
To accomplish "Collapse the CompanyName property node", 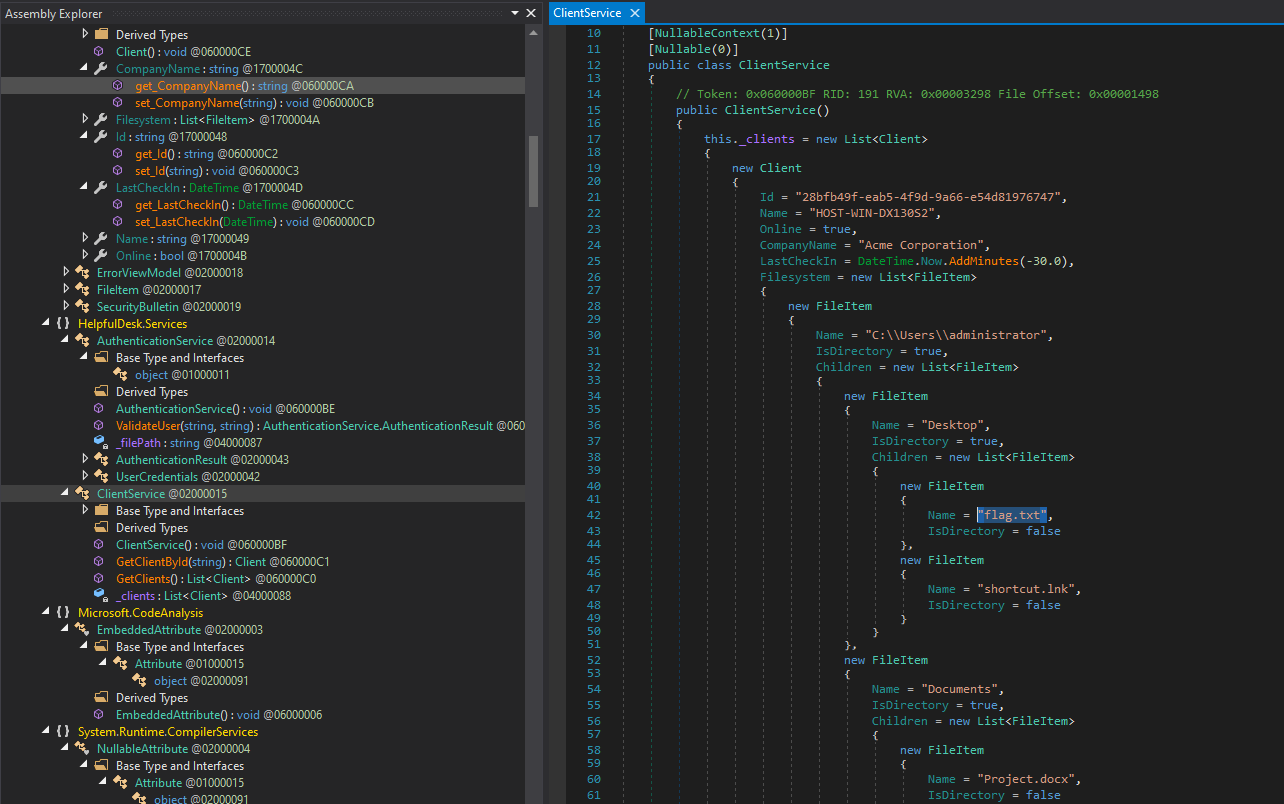I will (85, 69).
